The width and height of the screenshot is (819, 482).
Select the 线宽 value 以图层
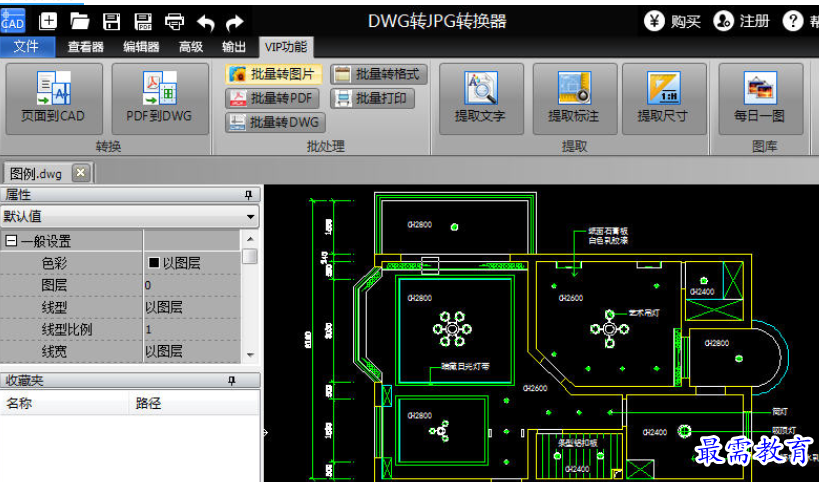(192, 351)
